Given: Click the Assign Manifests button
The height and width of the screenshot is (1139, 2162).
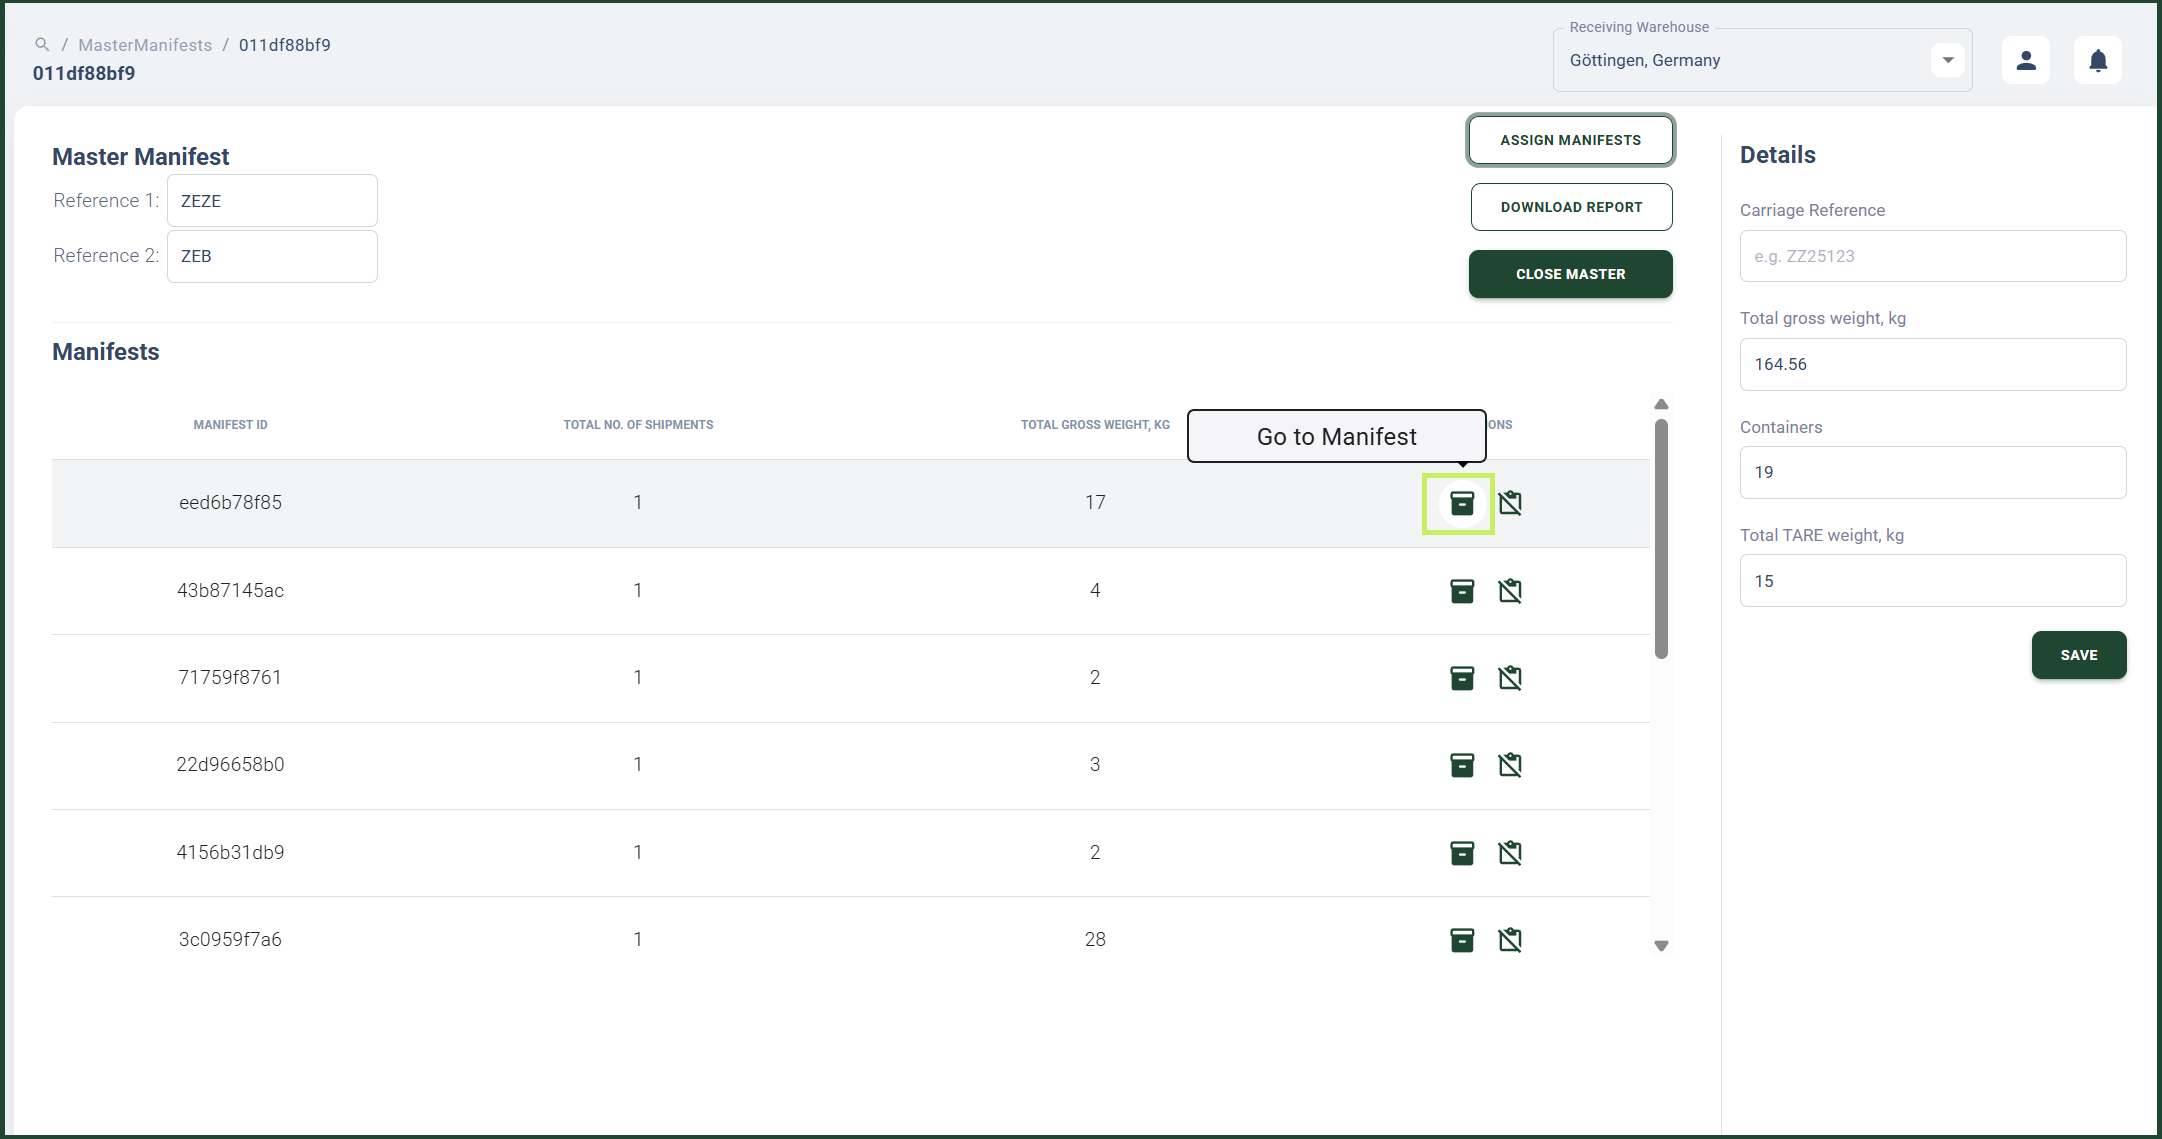Looking at the screenshot, I should (x=1571, y=140).
